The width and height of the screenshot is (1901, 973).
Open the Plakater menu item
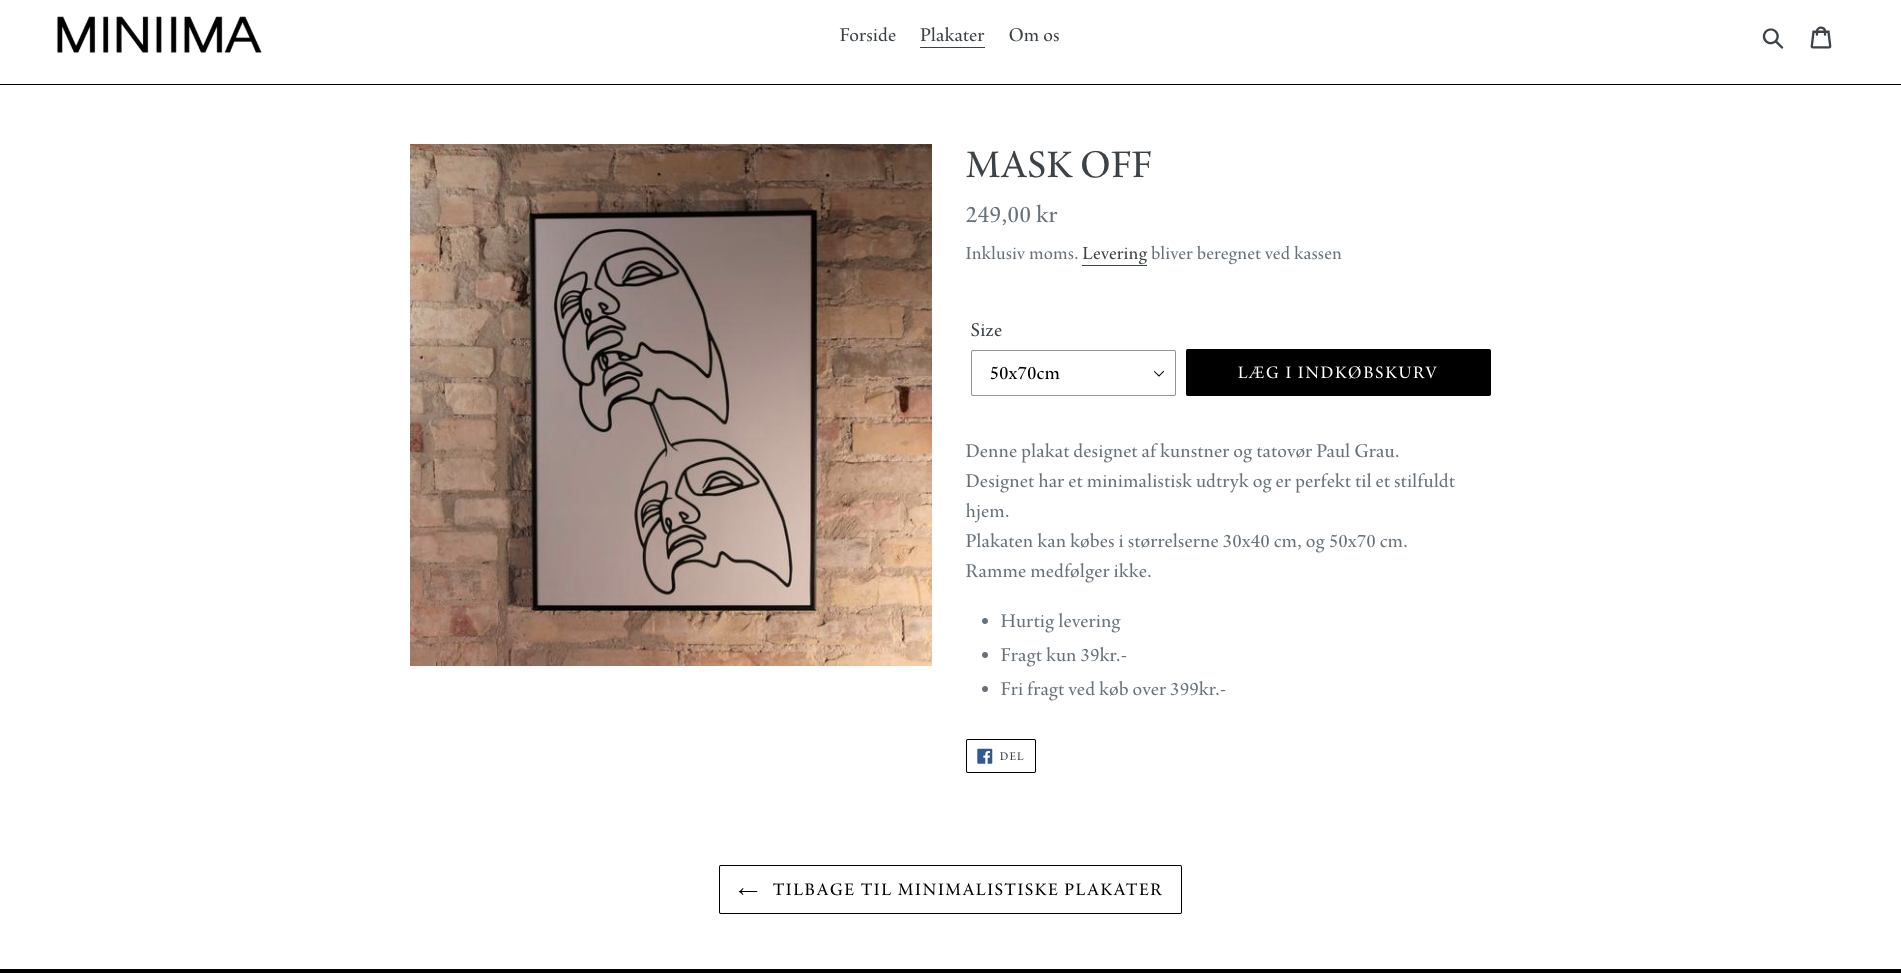tap(952, 35)
